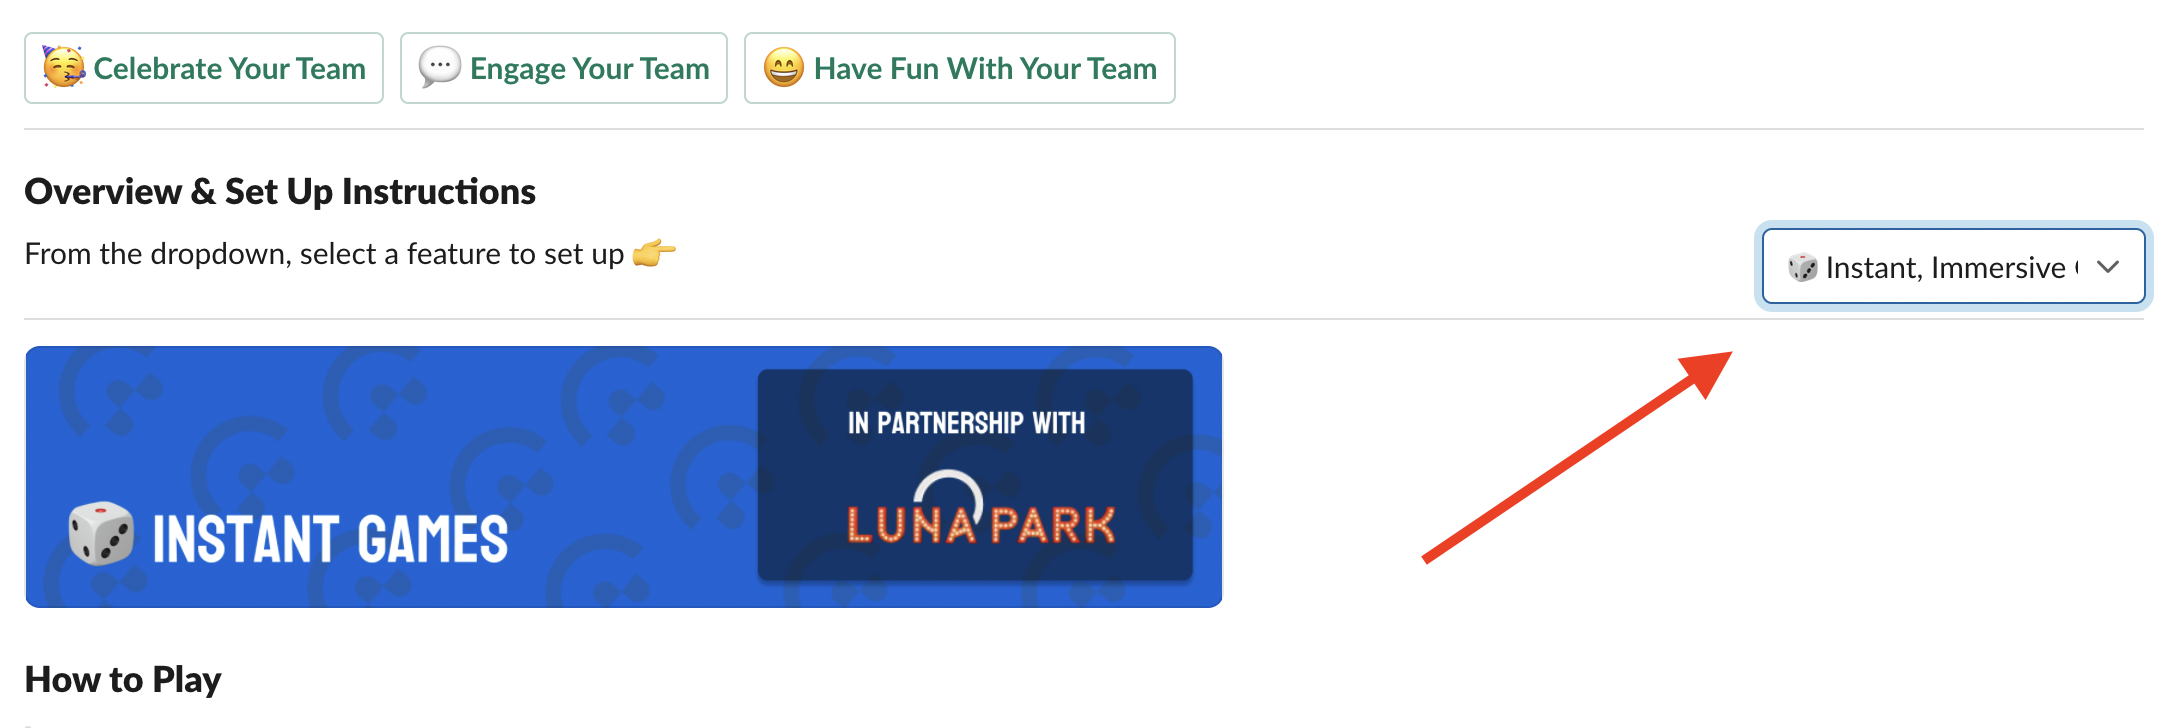Click the IN PARTNERSHIP WITH text
The height and width of the screenshot is (728, 2176).
point(966,423)
